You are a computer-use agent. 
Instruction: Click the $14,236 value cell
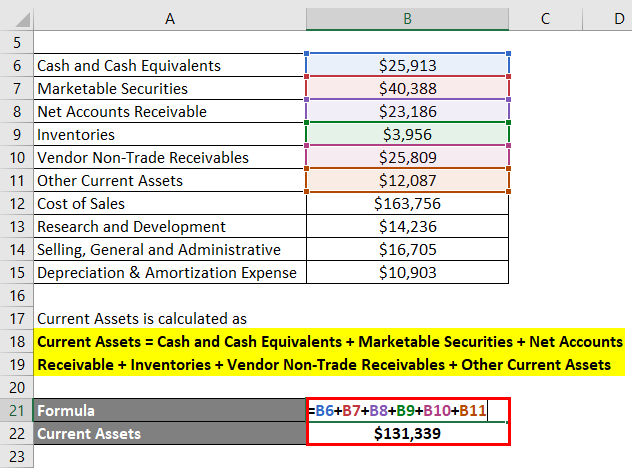[407, 226]
